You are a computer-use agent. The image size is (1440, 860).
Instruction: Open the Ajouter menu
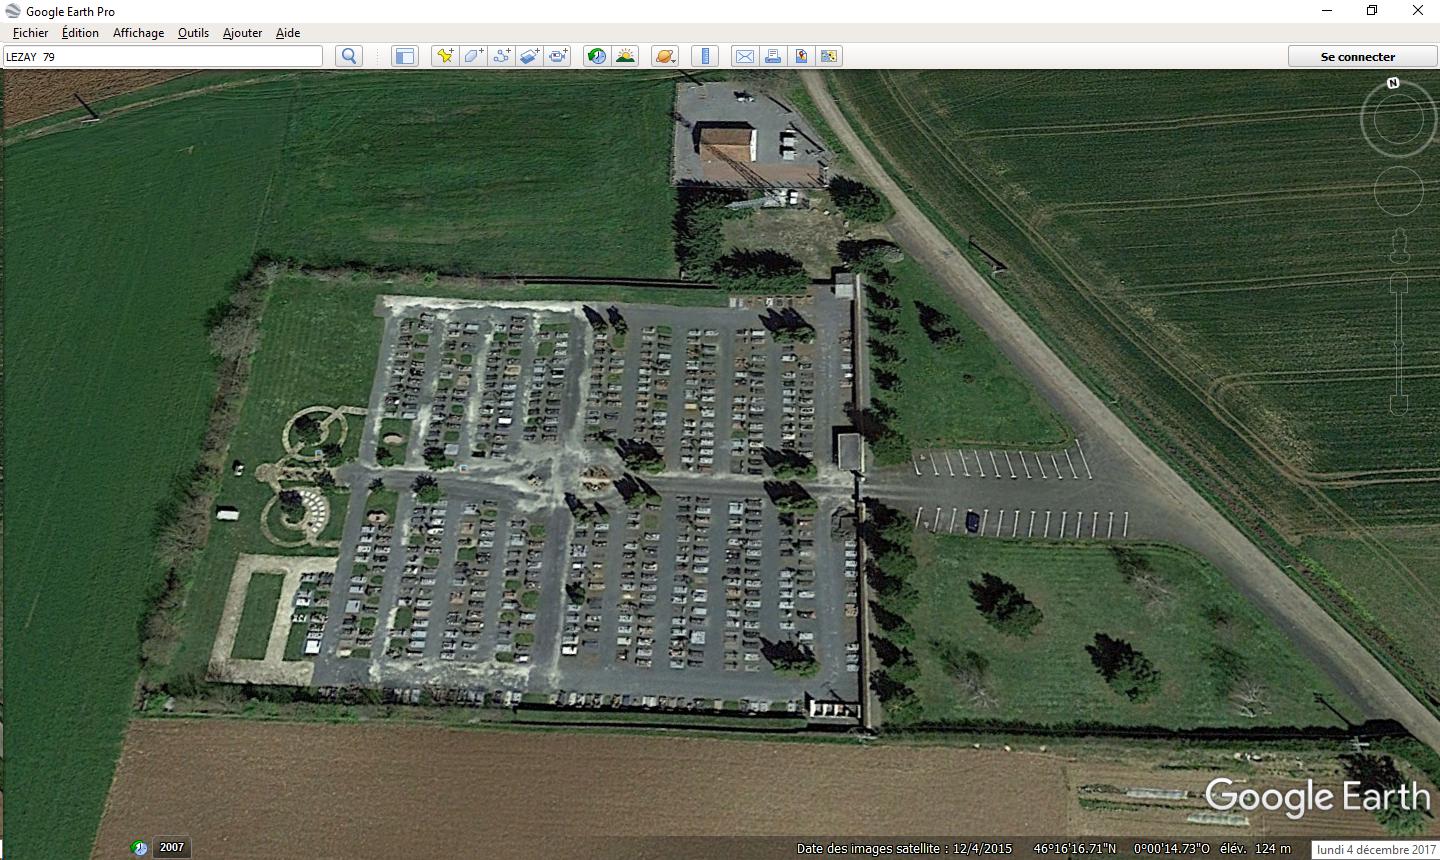tap(242, 33)
